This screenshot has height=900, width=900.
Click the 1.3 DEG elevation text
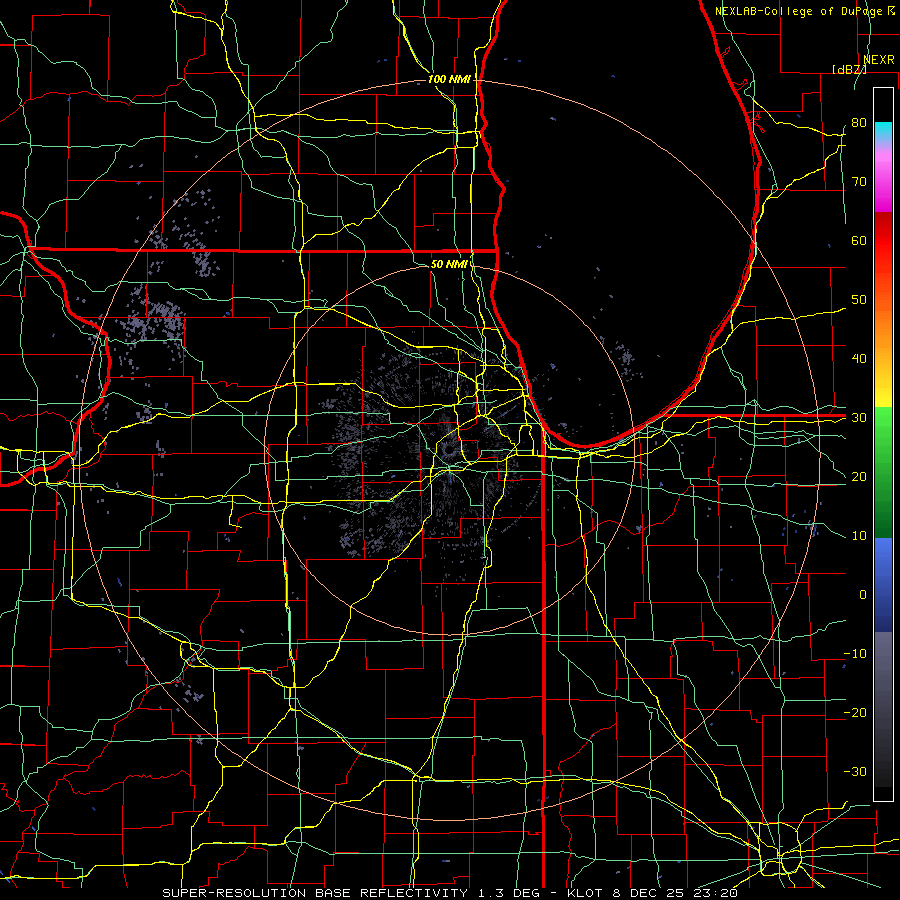point(509,893)
